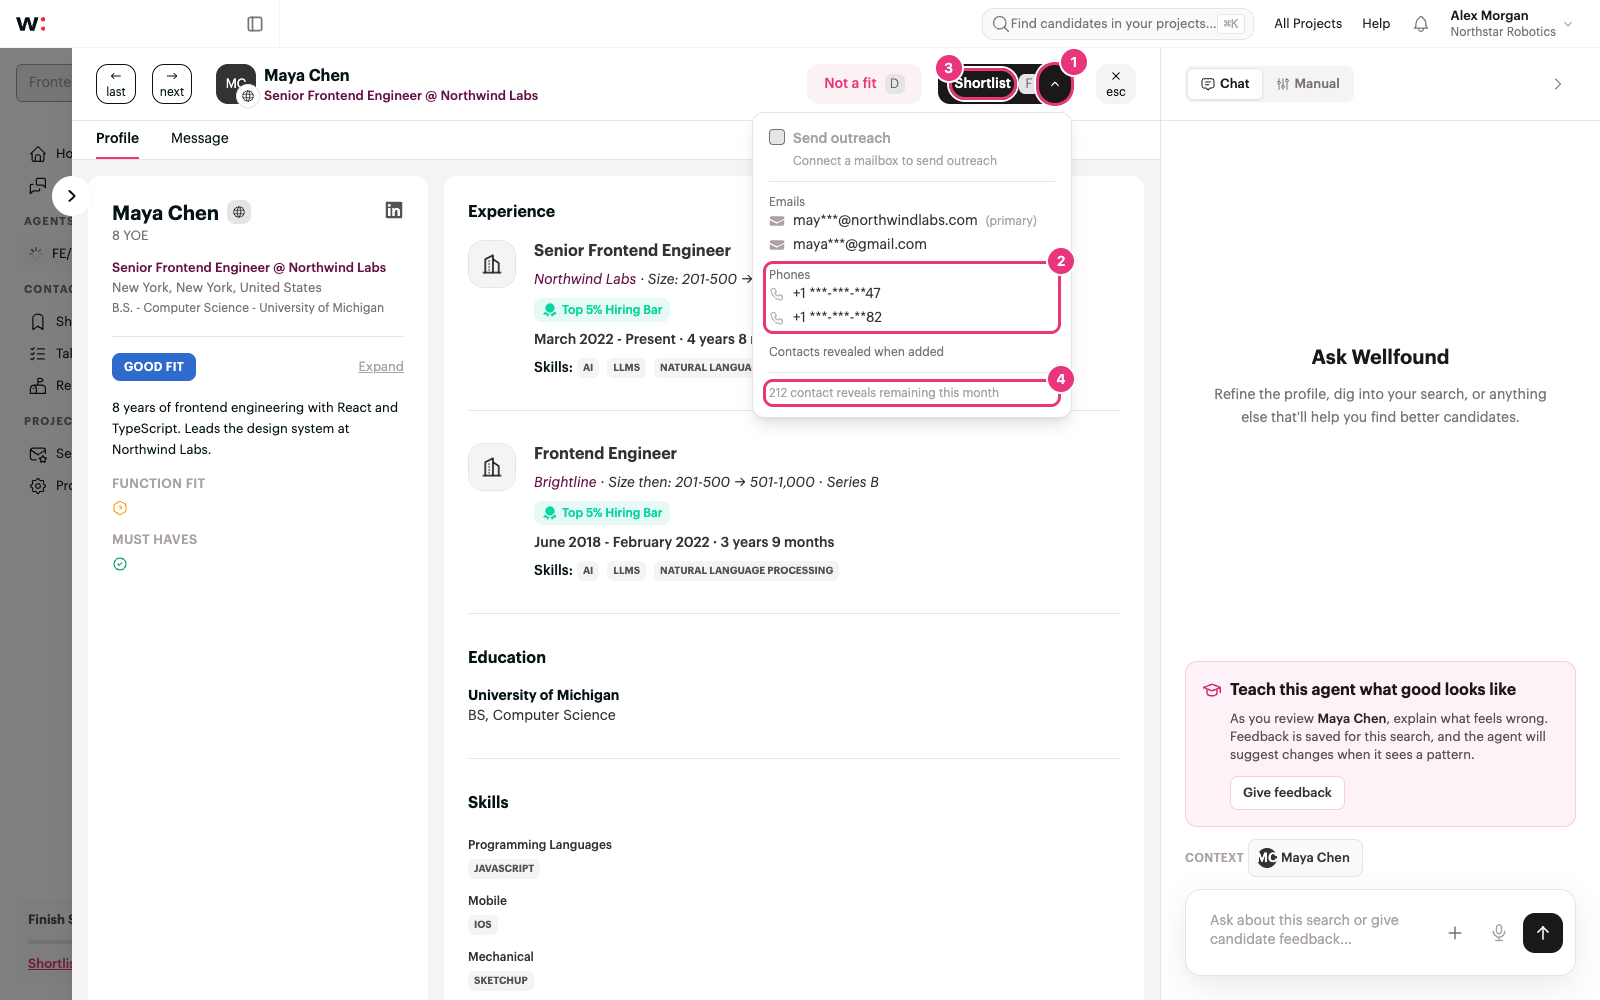Open the notifications bell
Image resolution: width=1600 pixels, height=1000 pixels.
click(1420, 24)
